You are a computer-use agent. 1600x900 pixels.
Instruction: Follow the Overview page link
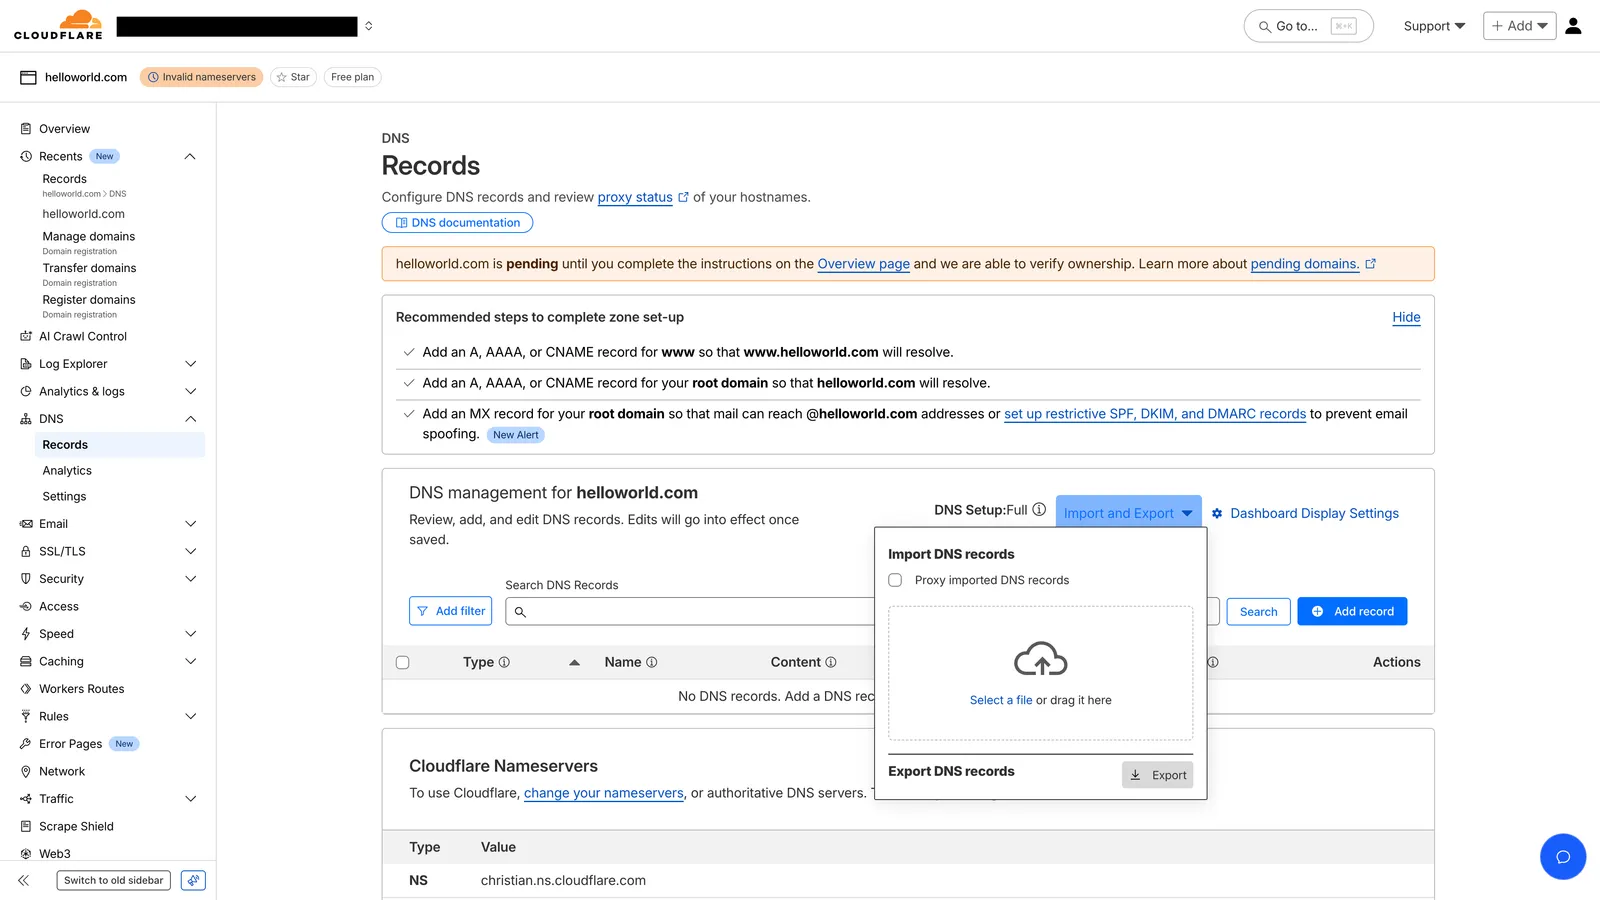click(863, 264)
